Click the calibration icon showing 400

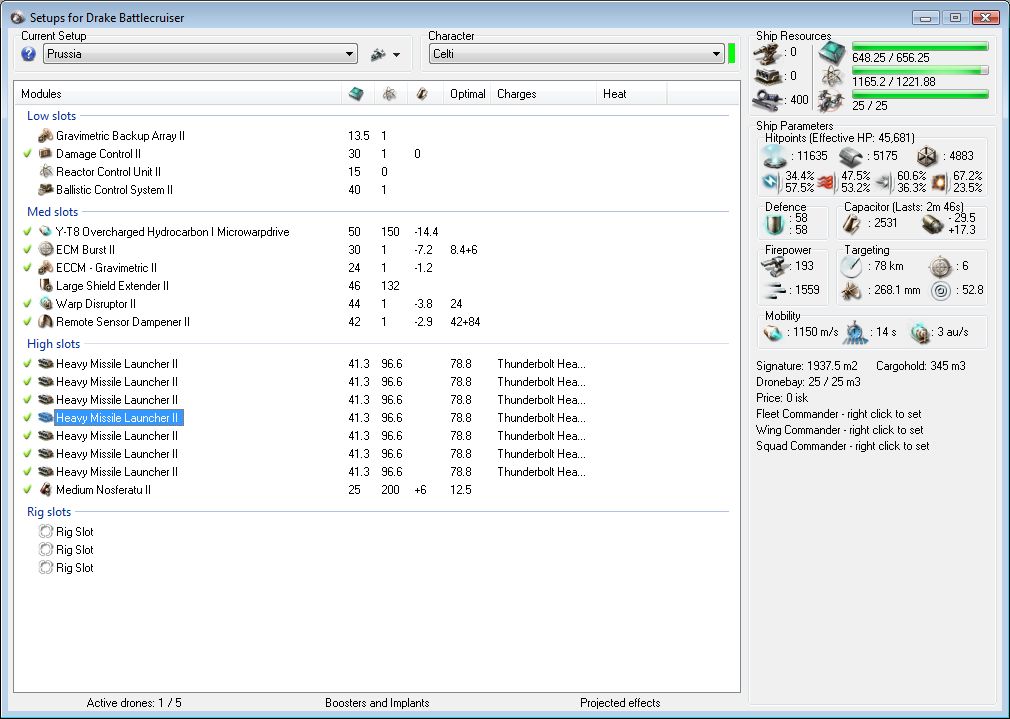pyautogui.click(x=768, y=101)
